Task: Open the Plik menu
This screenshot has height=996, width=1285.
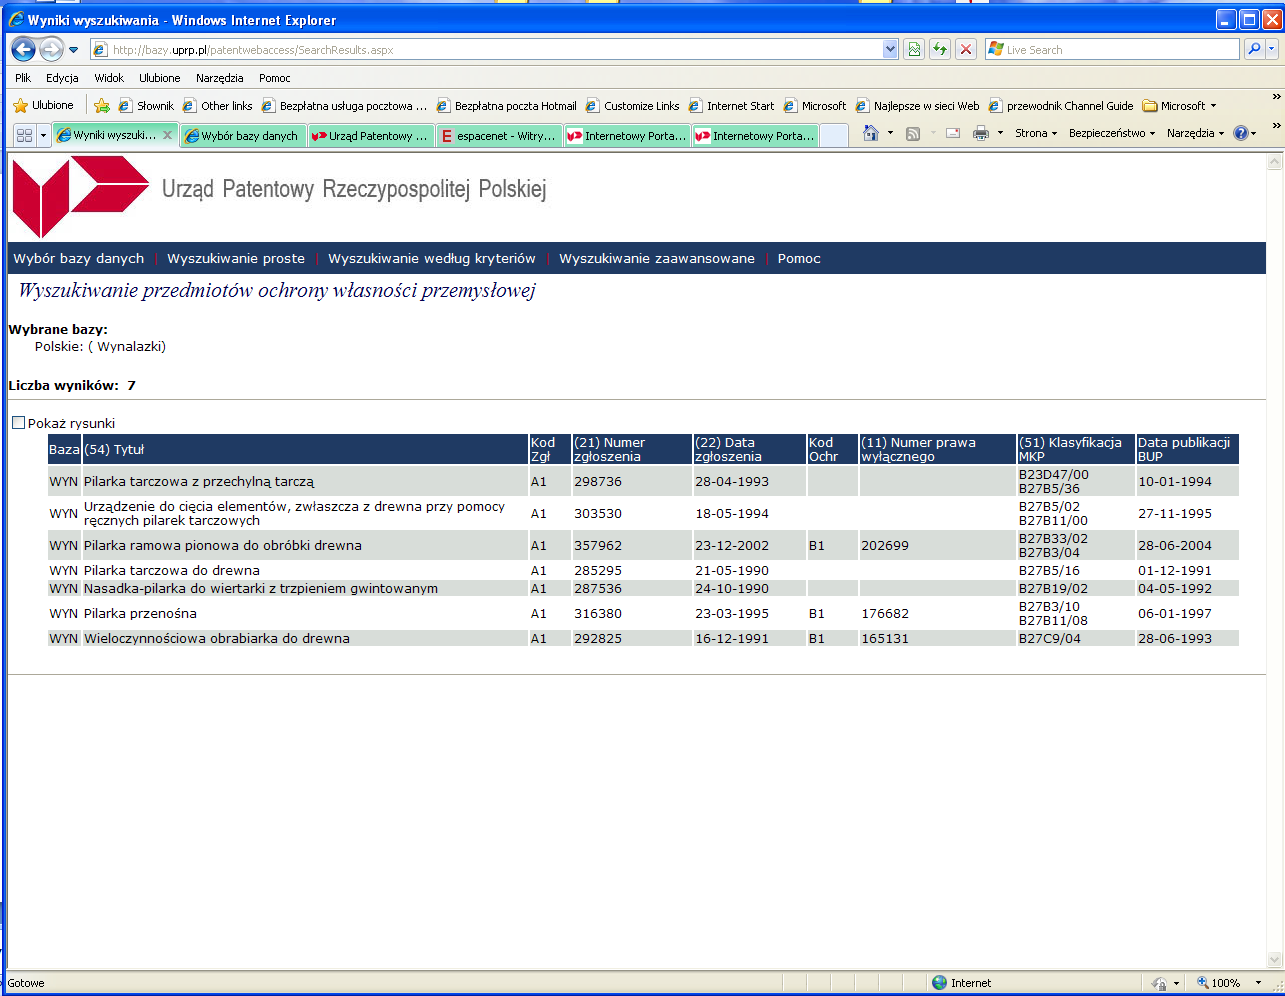Action: [x=23, y=78]
